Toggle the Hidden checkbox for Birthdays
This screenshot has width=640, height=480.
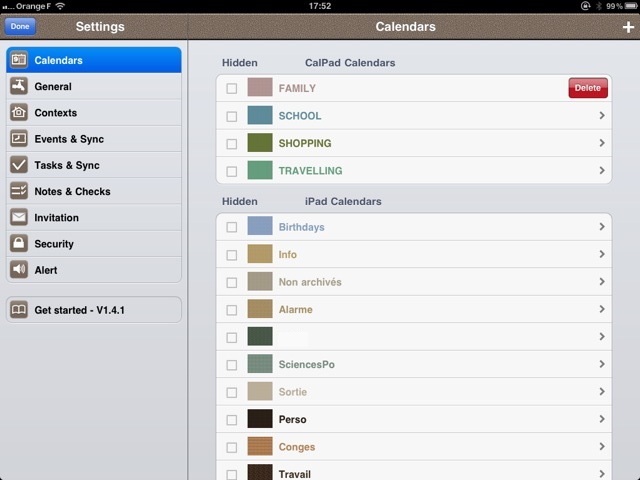point(232,227)
